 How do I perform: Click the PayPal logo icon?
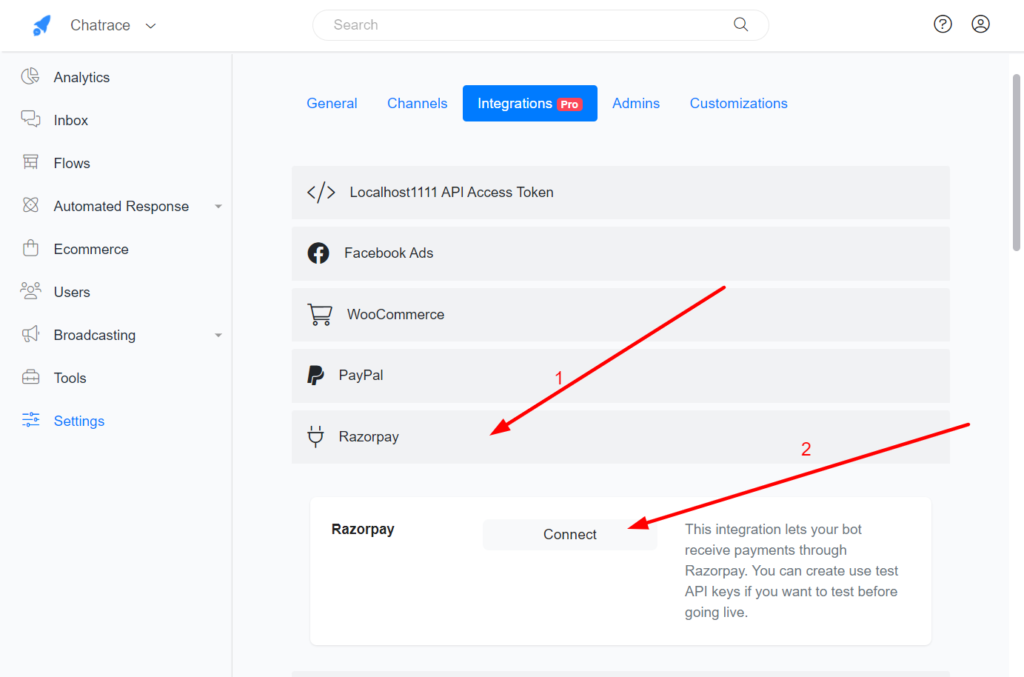(x=315, y=375)
